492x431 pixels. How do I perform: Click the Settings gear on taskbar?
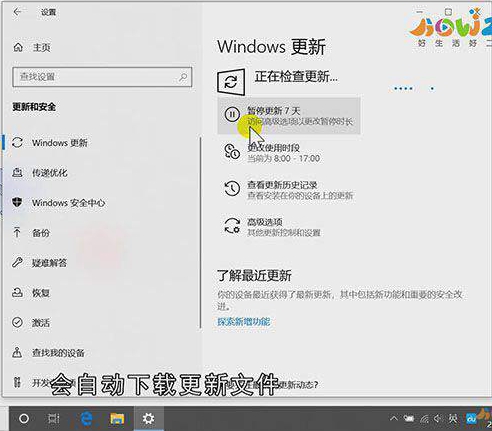point(148,418)
